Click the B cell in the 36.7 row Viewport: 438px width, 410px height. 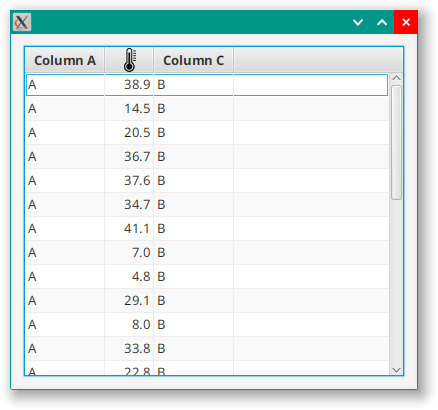pos(193,157)
